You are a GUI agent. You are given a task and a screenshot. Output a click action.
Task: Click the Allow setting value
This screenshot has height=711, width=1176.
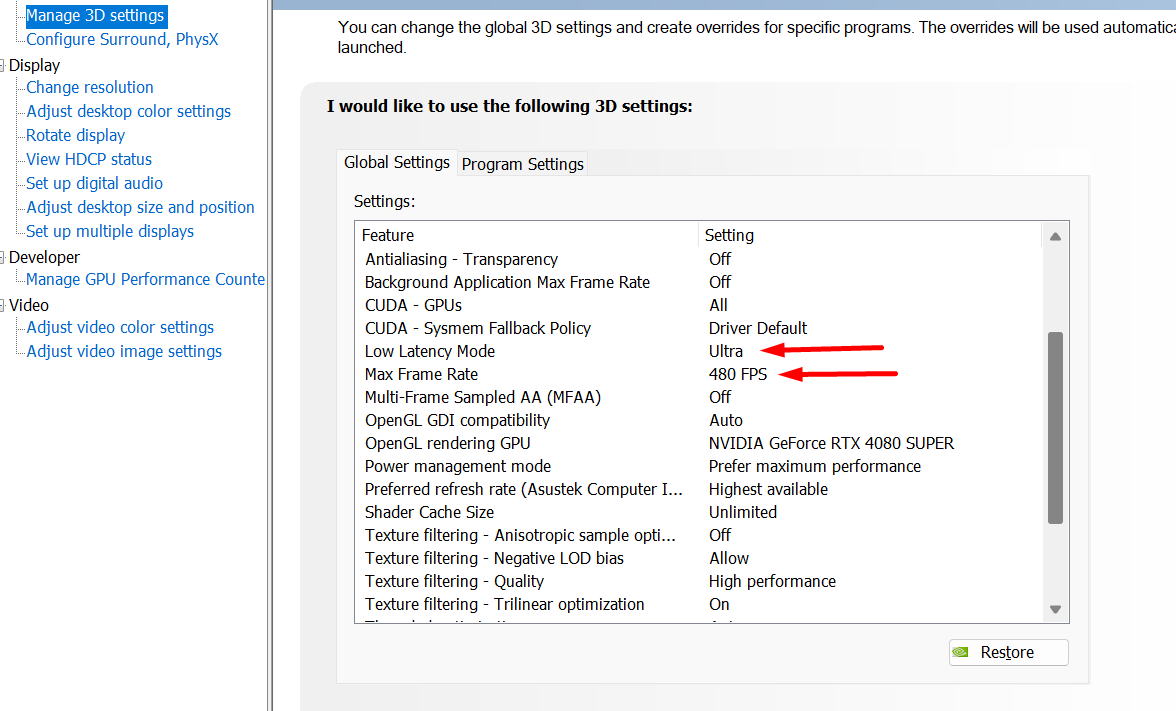click(x=729, y=559)
